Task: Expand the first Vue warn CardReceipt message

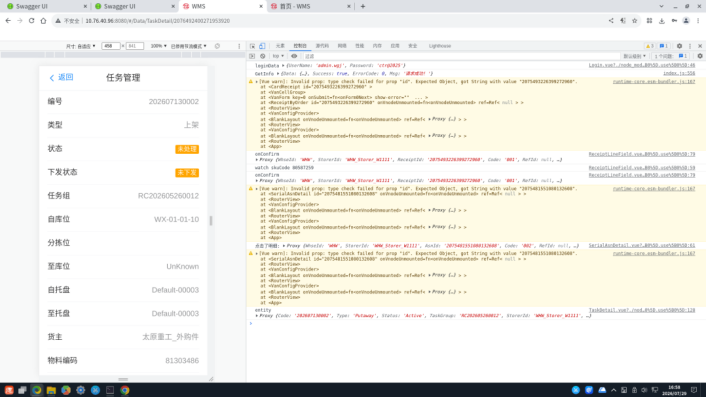Action: (257, 82)
